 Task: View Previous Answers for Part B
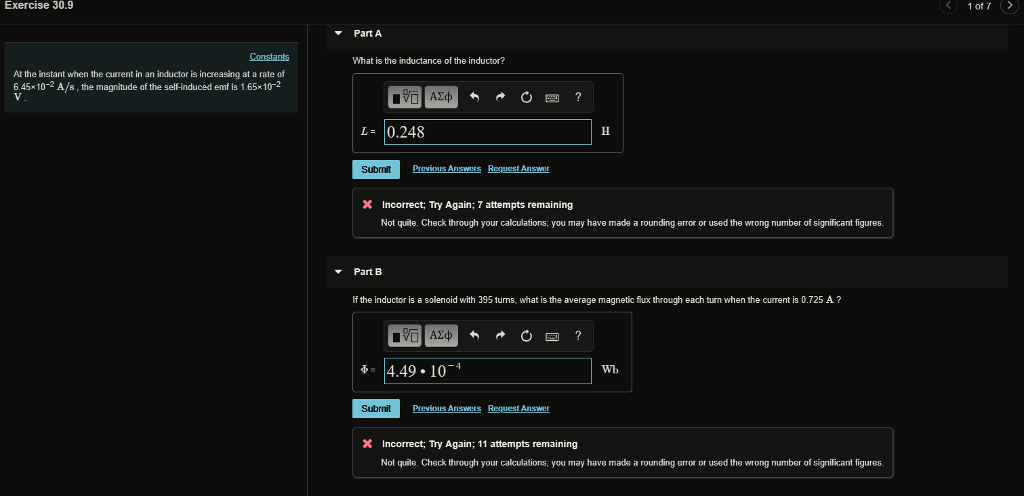pyautogui.click(x=447, y=408)
